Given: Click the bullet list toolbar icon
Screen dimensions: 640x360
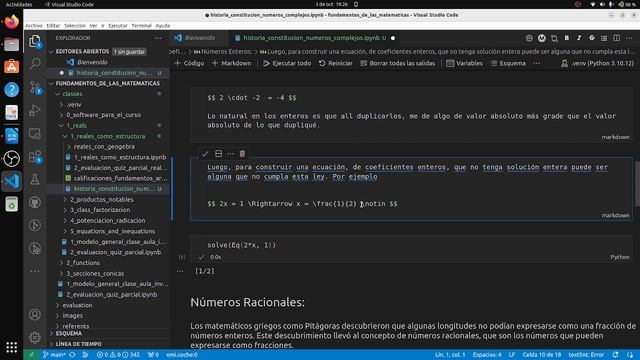Looking at the screenshot, I should pos(604,38).
